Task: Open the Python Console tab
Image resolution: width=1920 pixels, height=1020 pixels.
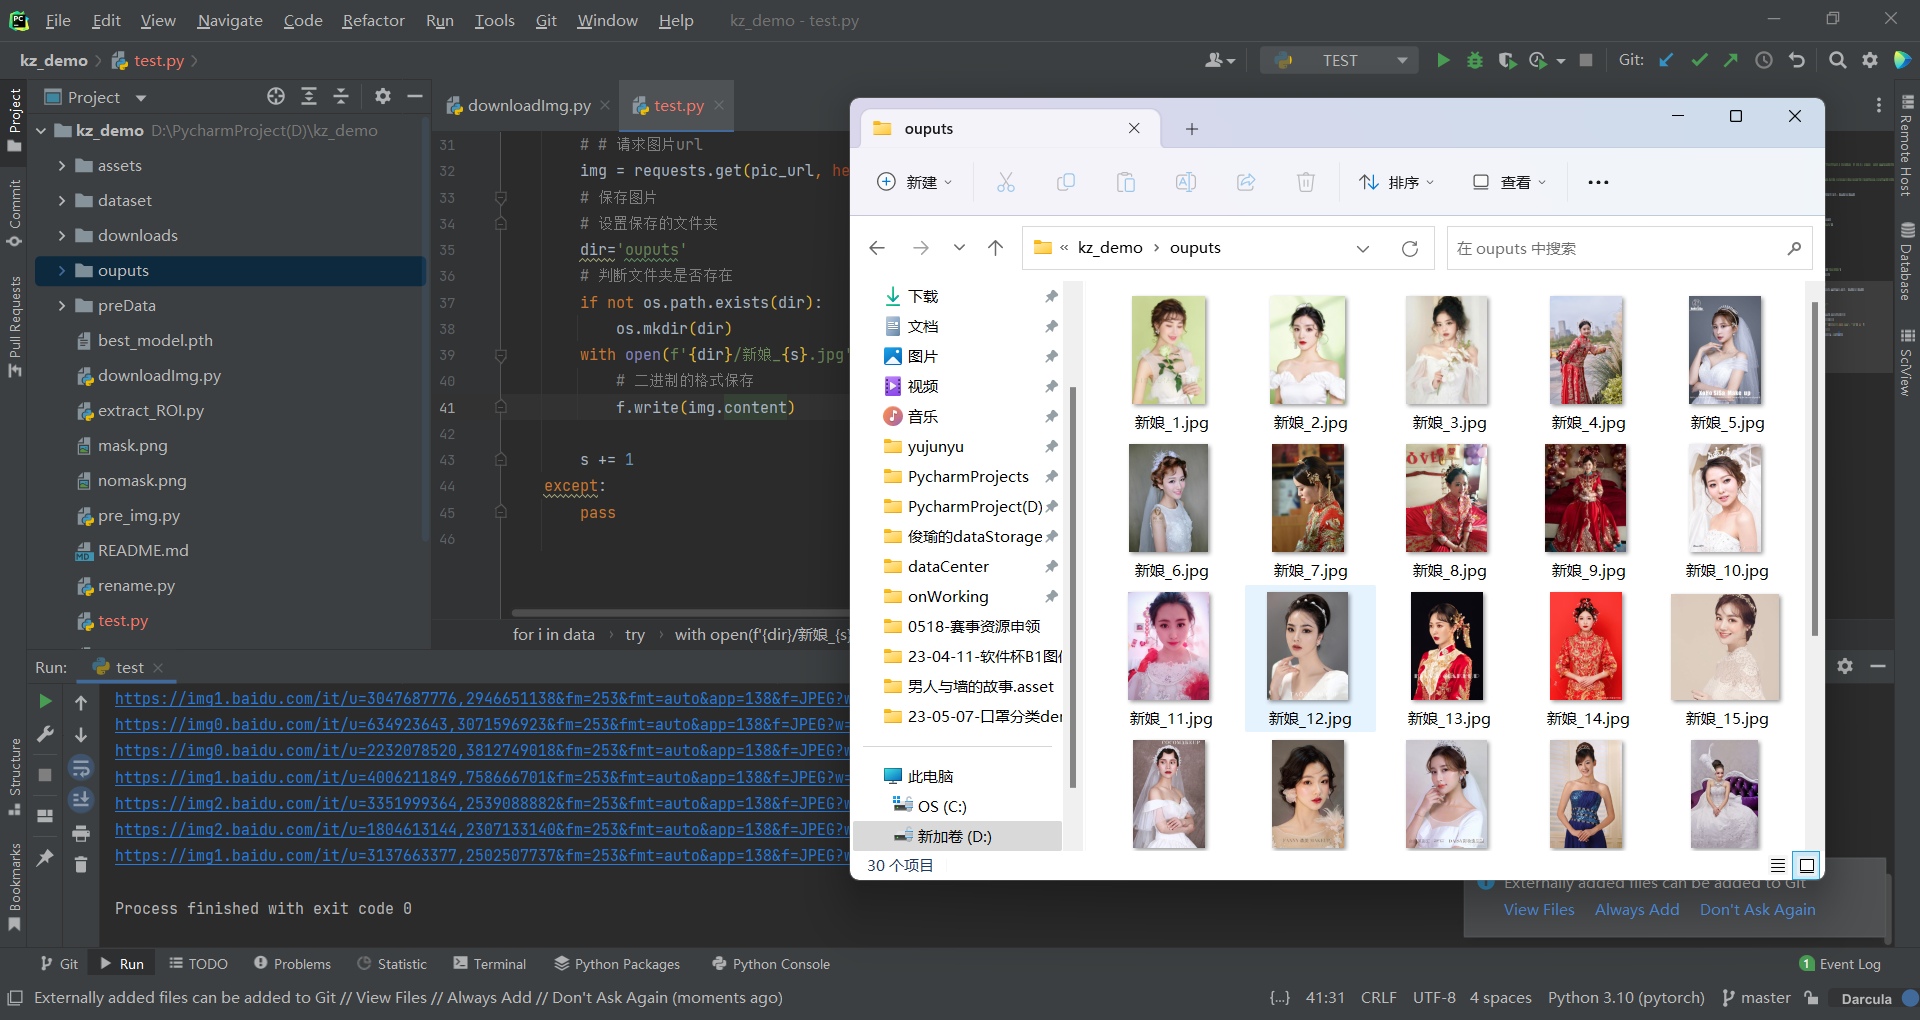Action: (x=770, y=964)
